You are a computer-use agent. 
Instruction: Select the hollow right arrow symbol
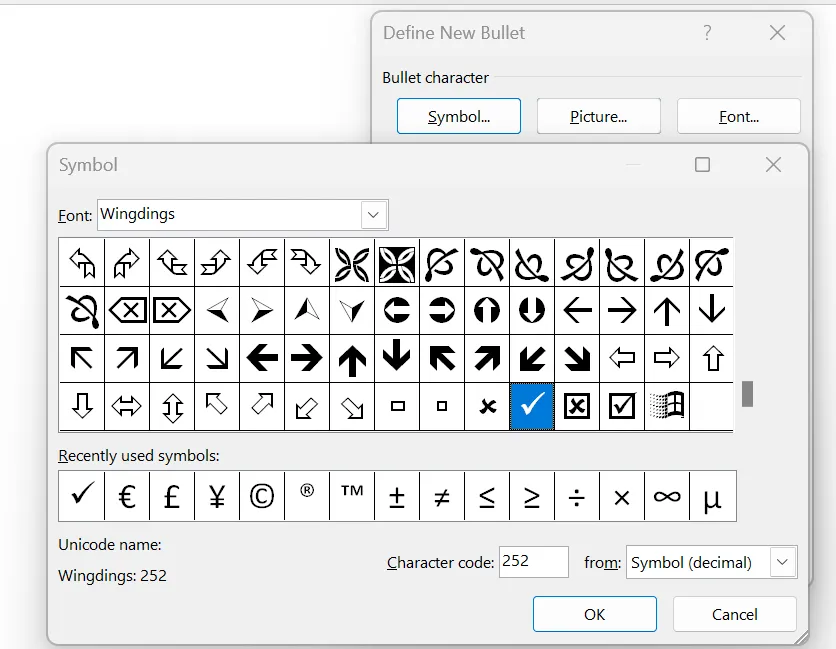coord(667,358)
